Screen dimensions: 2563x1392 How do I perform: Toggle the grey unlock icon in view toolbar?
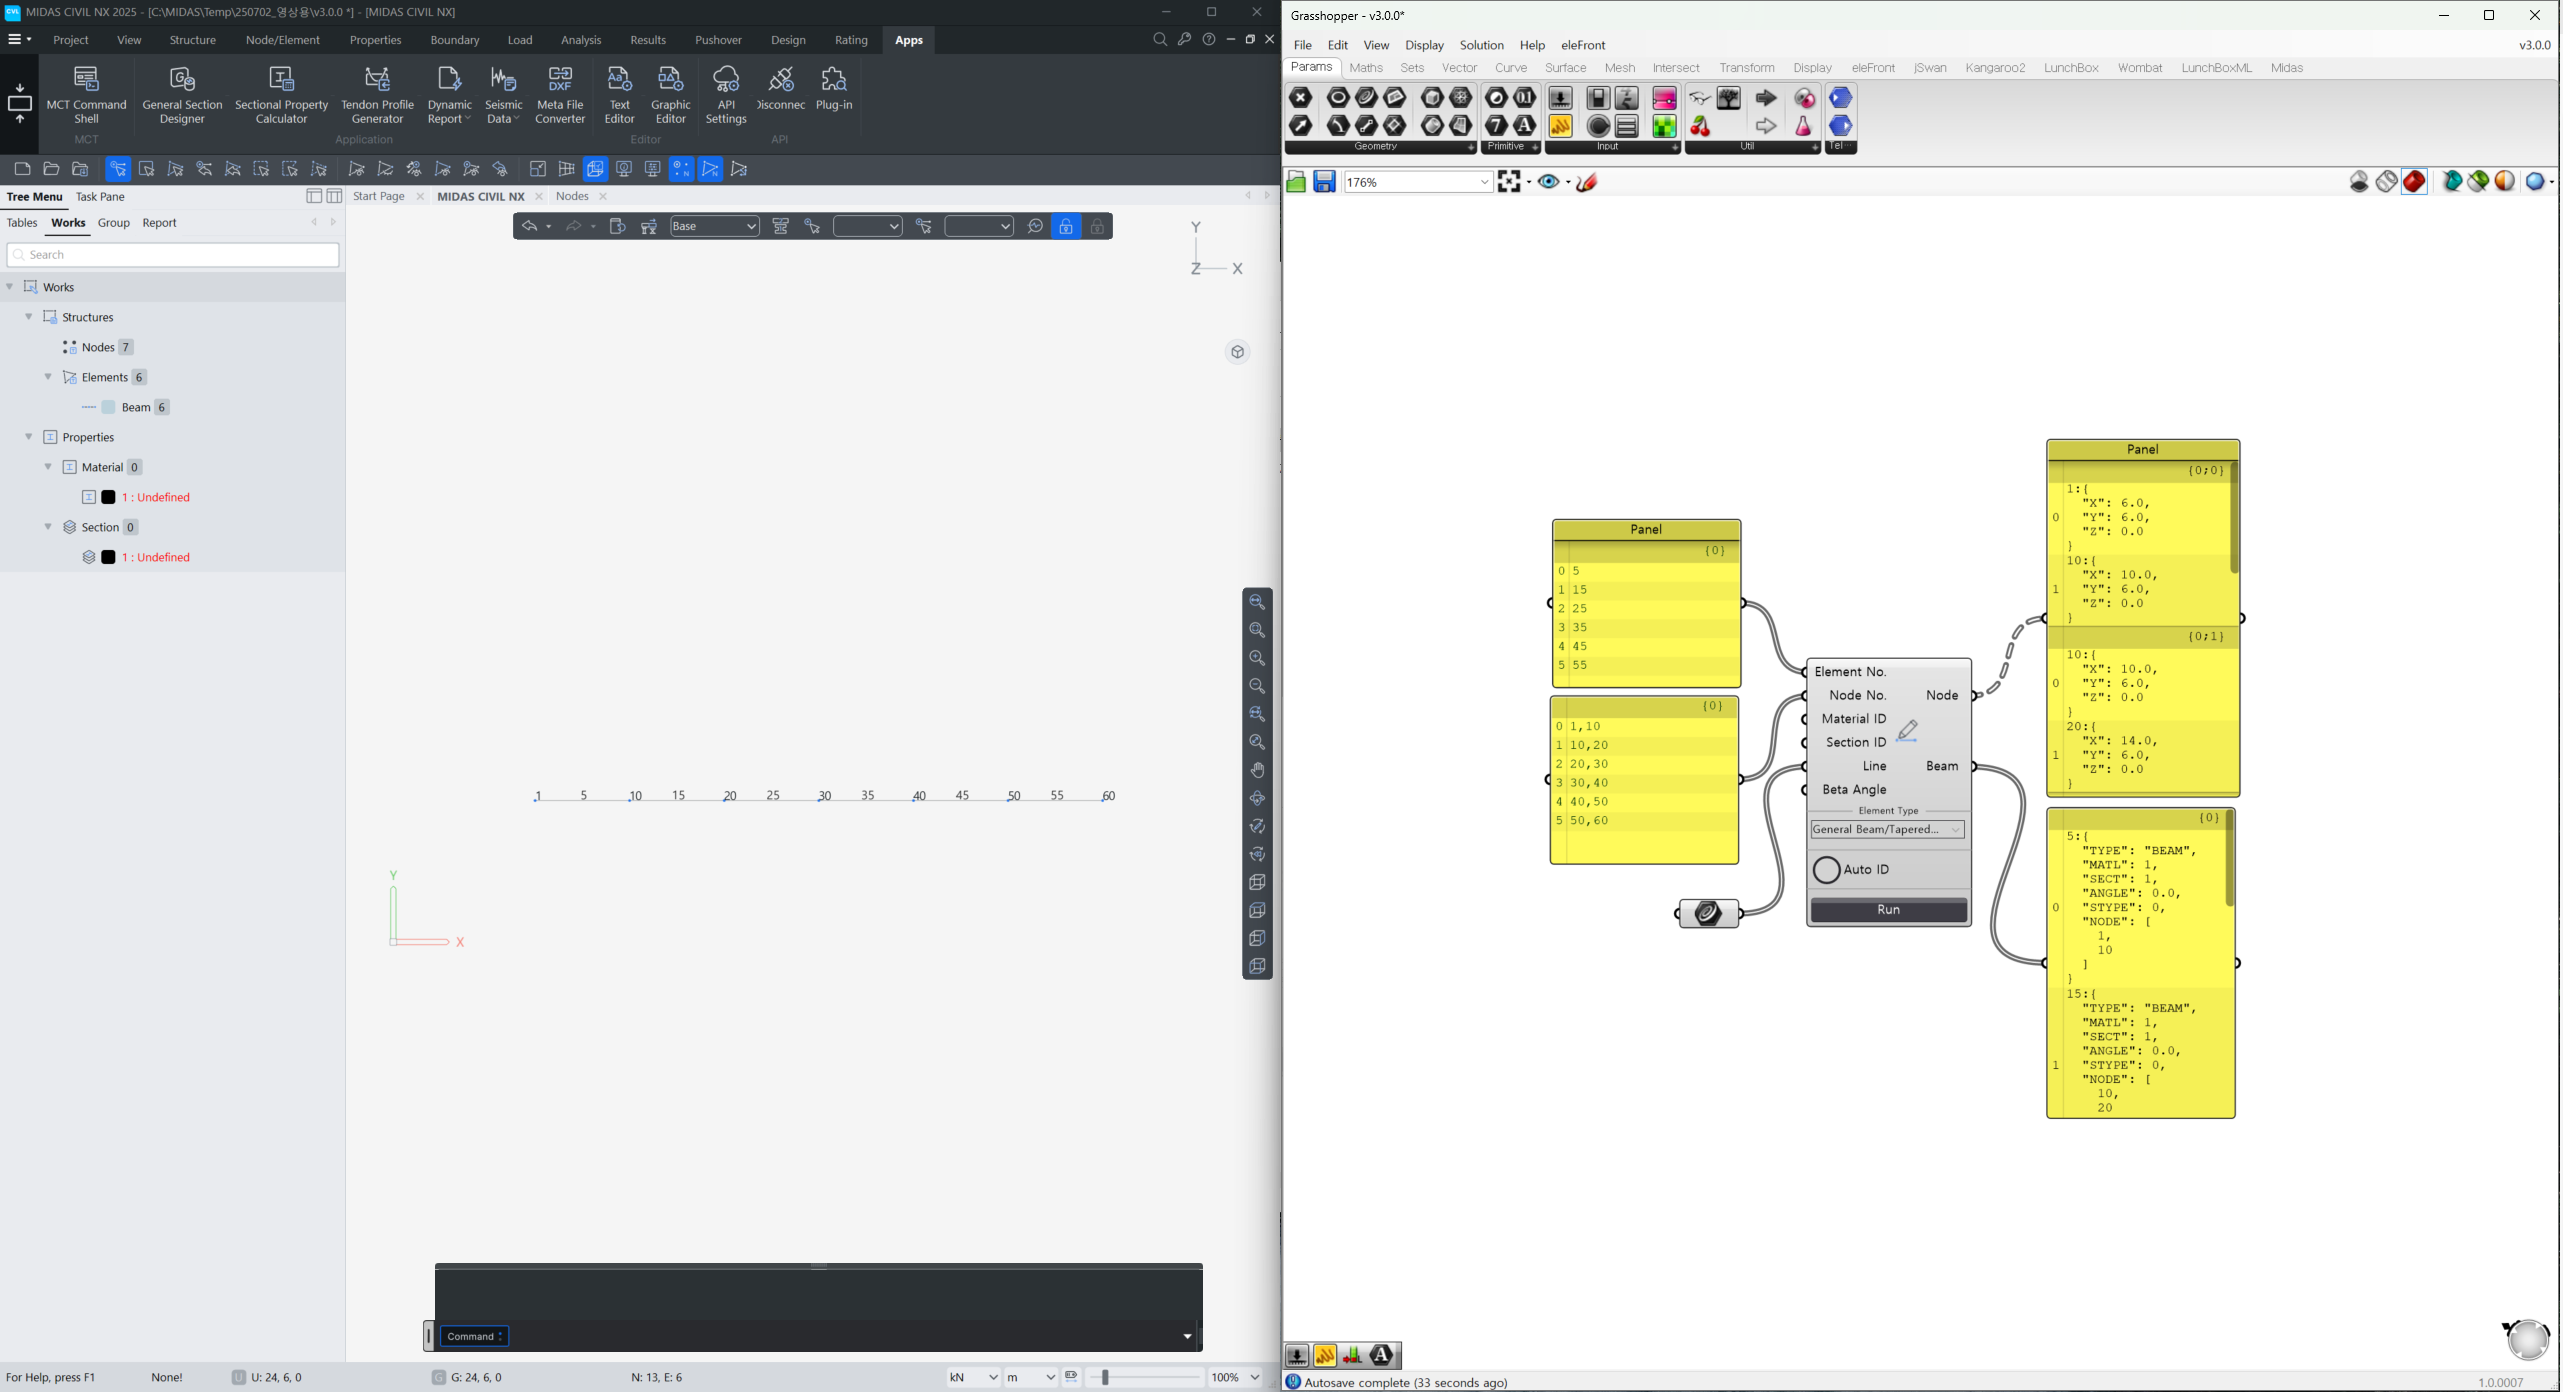click(x=1098, y=227)
